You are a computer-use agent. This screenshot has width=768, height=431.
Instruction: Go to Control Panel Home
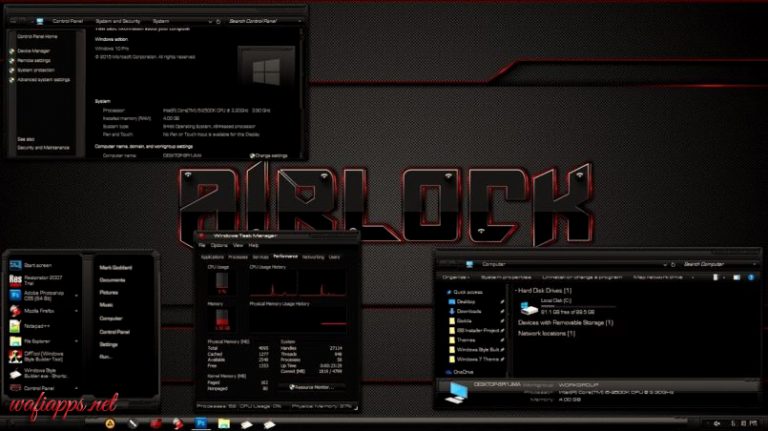coord(37,37)
